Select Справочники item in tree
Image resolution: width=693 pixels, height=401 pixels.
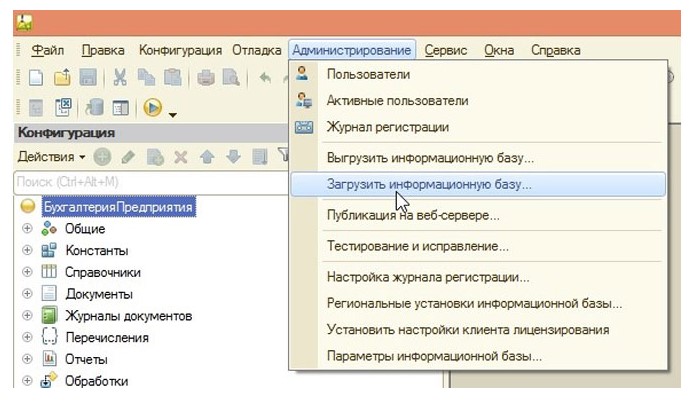point(103,272)
